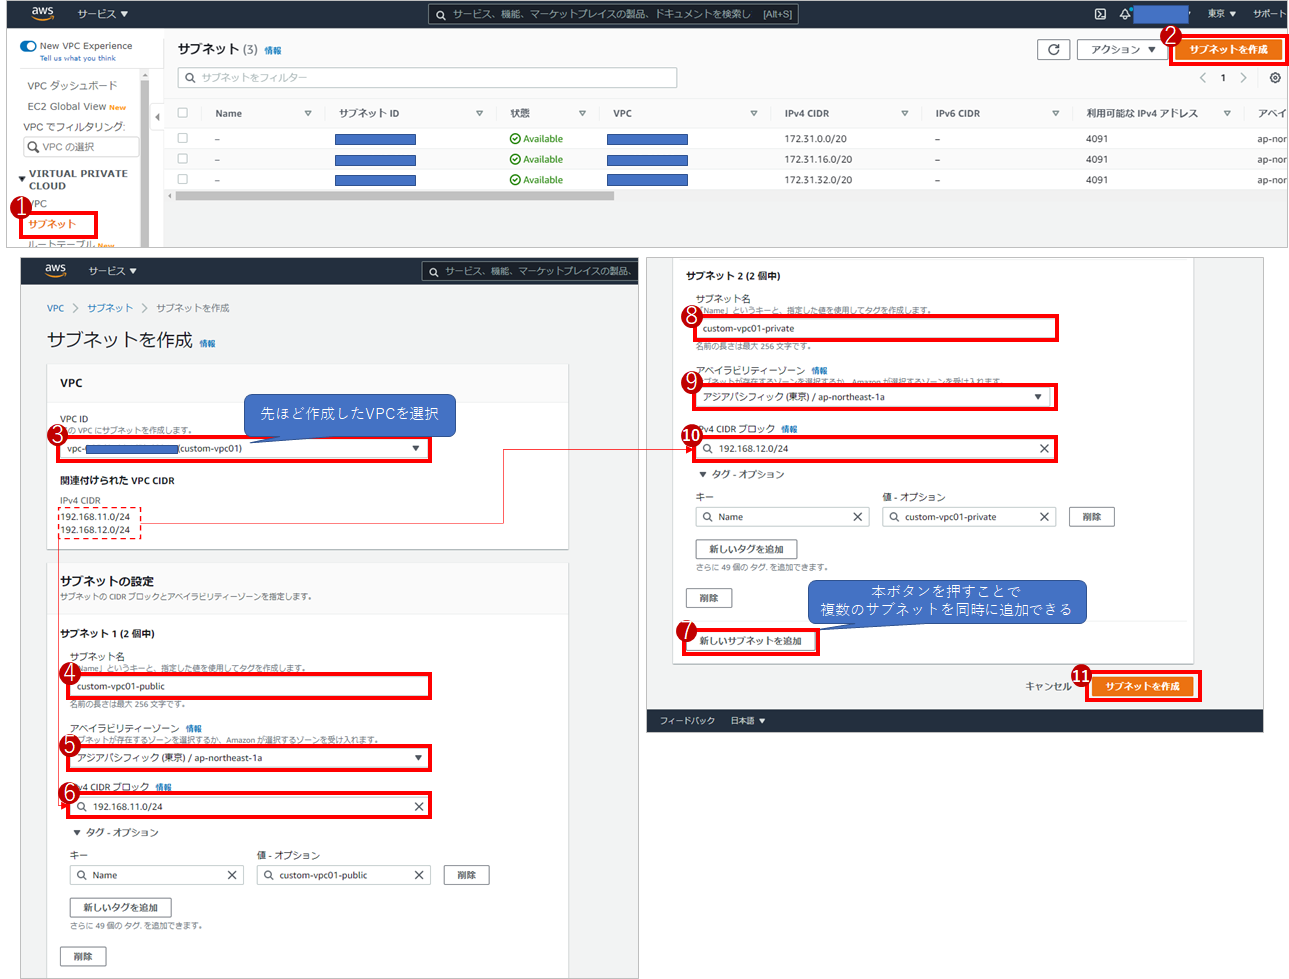Click the custom-vpc01-public subnet name field
Image resolution: width=1289 pixels, height=979 pixels.
point(248,686)
